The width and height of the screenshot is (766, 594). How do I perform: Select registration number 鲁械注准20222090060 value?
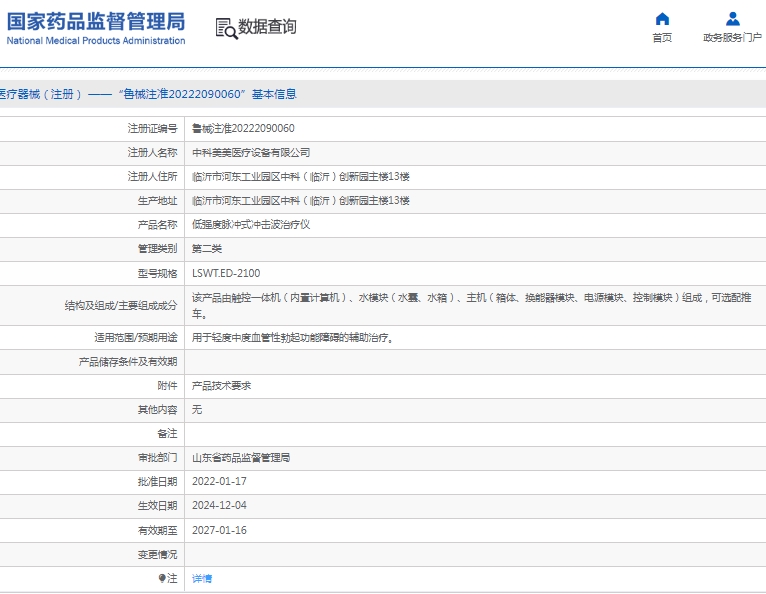click(x=243, y=128)
